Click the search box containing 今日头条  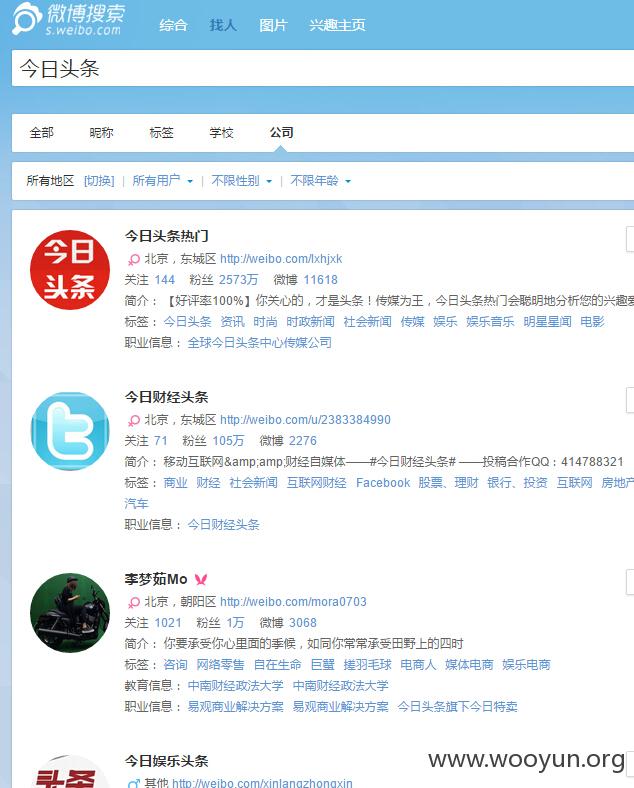[323, 68]
